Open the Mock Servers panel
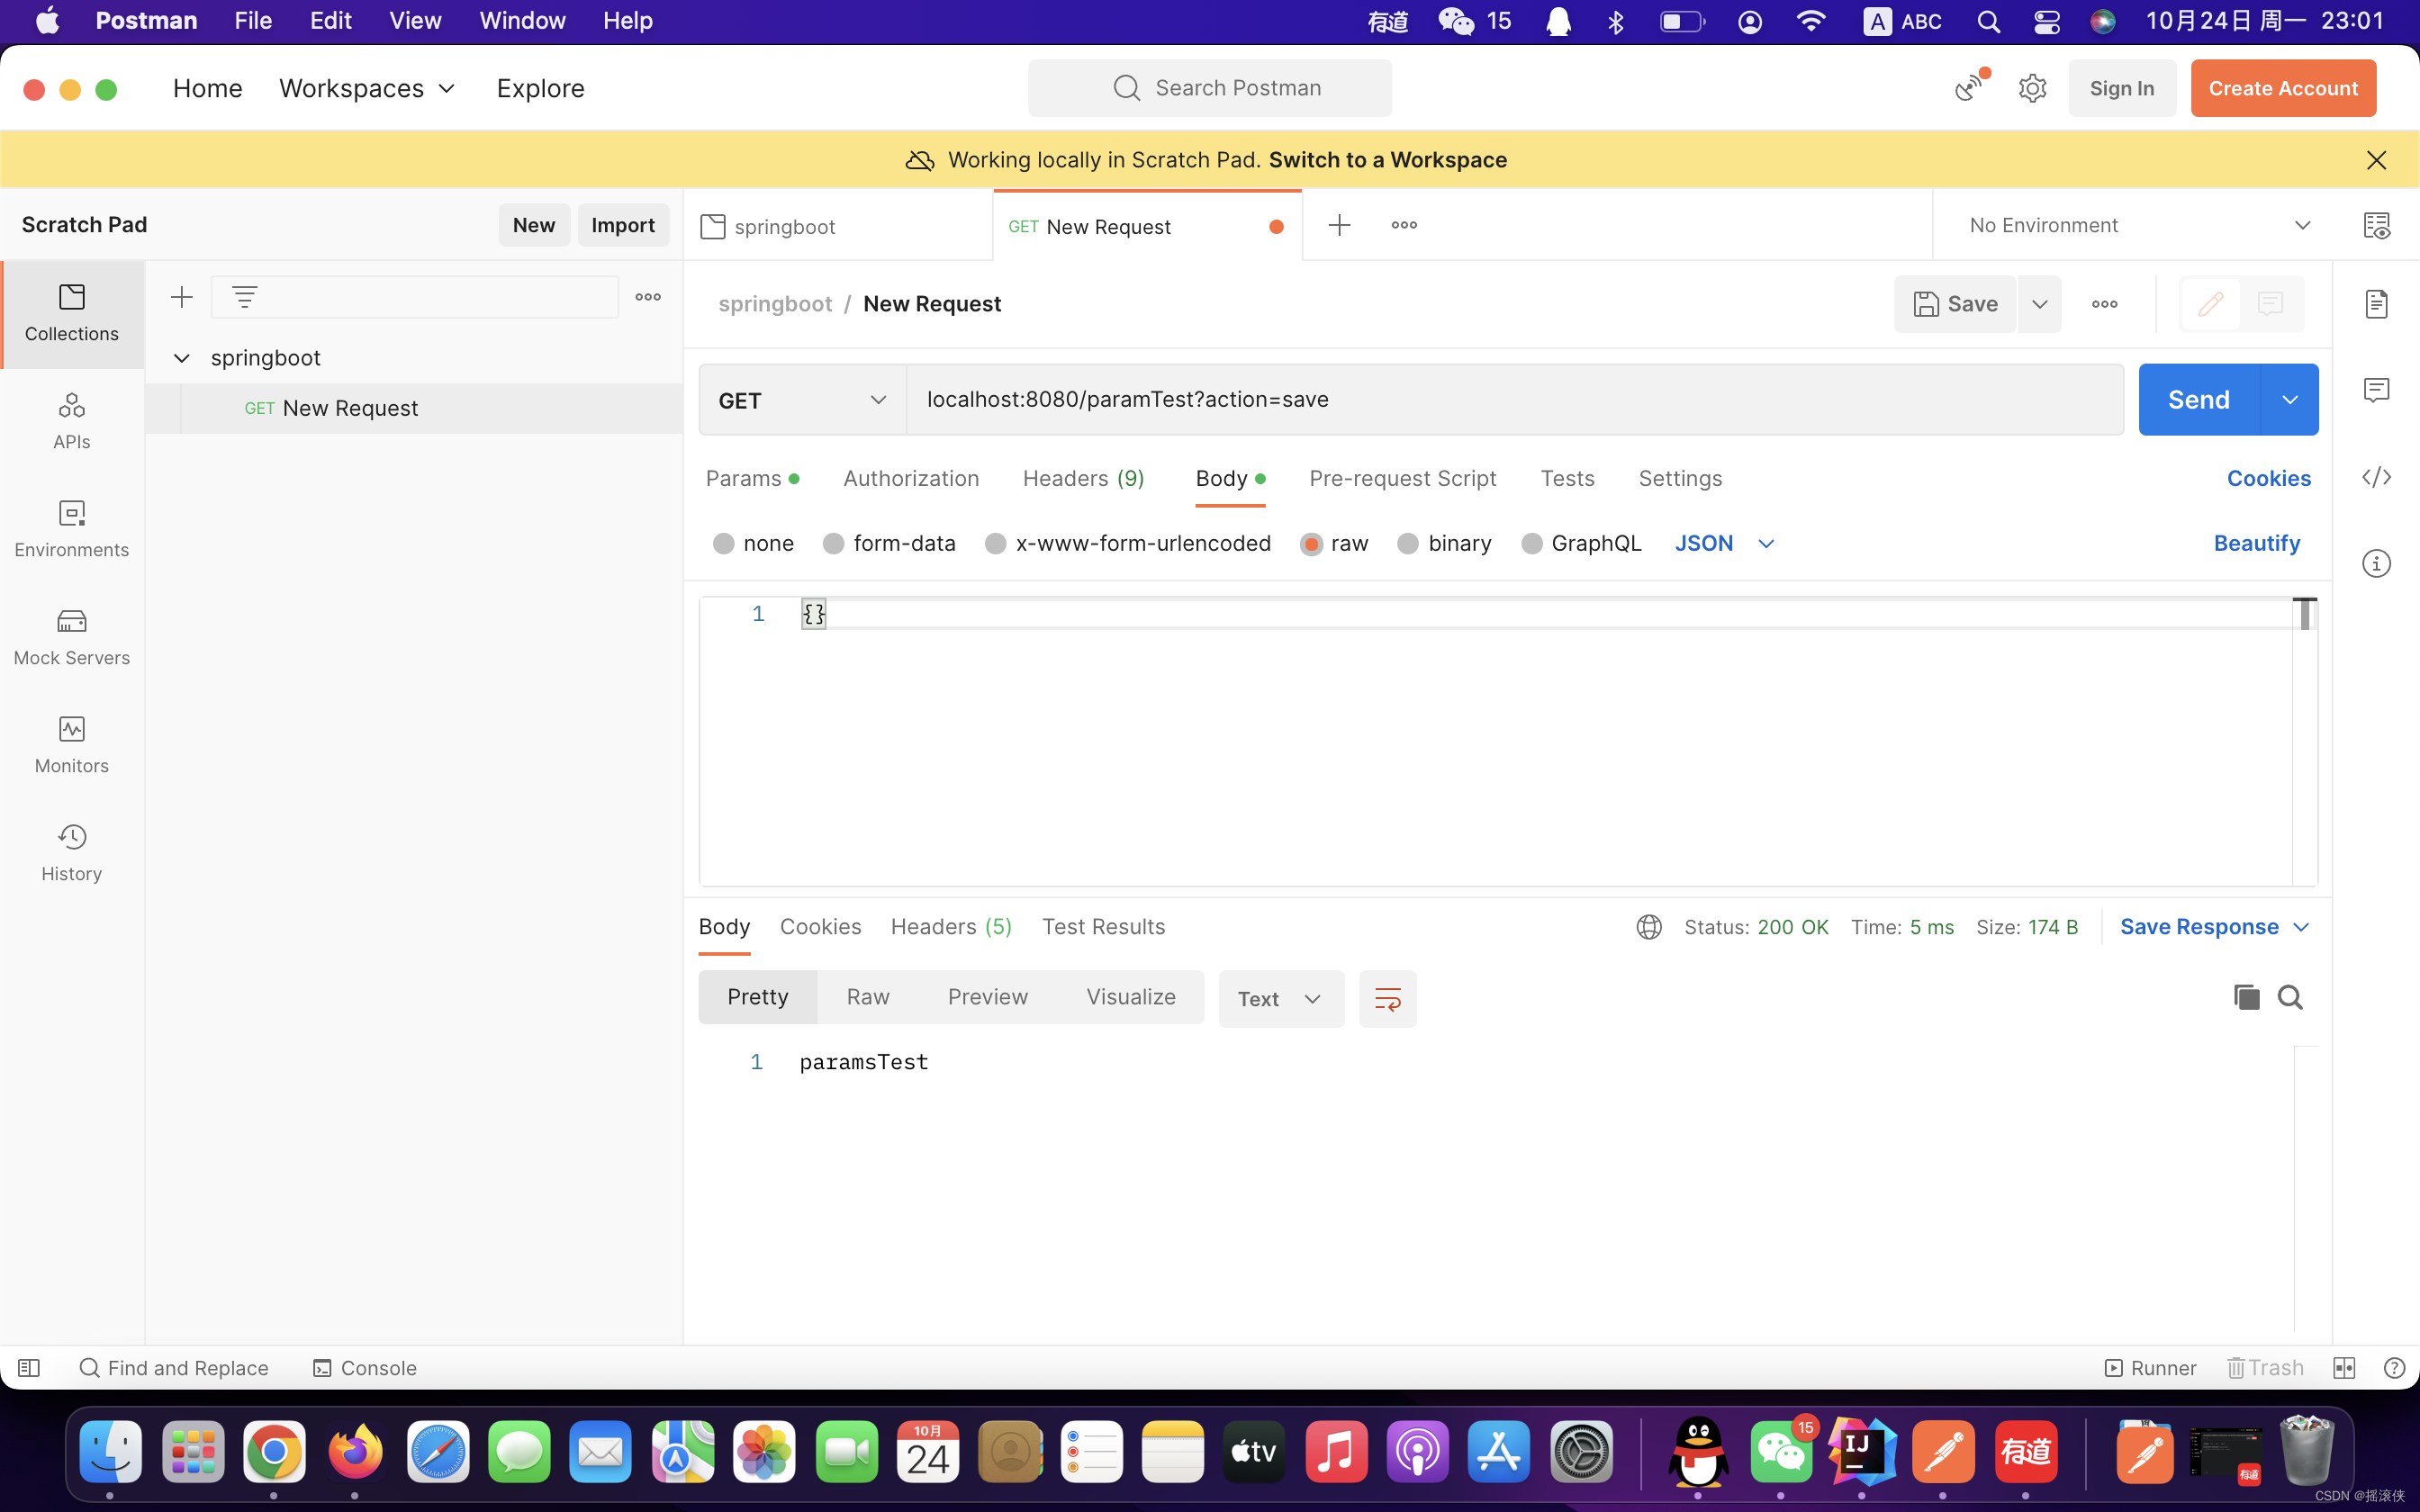The image size is (2420, 1512). [x=71, y=636]
